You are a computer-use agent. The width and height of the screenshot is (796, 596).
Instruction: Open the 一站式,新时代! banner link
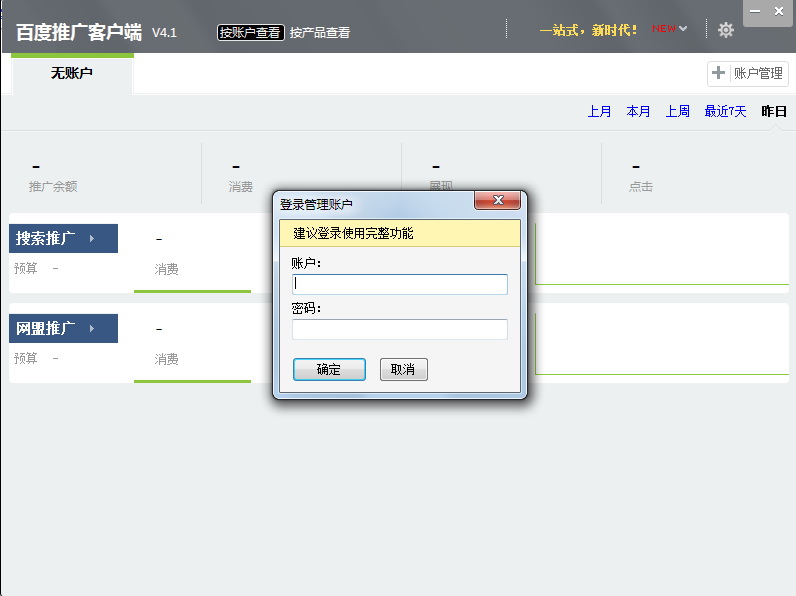(x=588, y=30)
